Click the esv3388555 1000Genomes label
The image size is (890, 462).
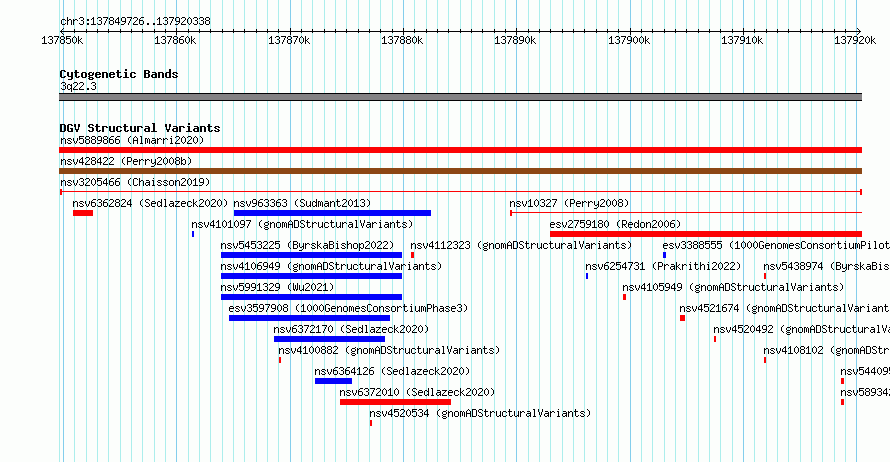(776, 245)
